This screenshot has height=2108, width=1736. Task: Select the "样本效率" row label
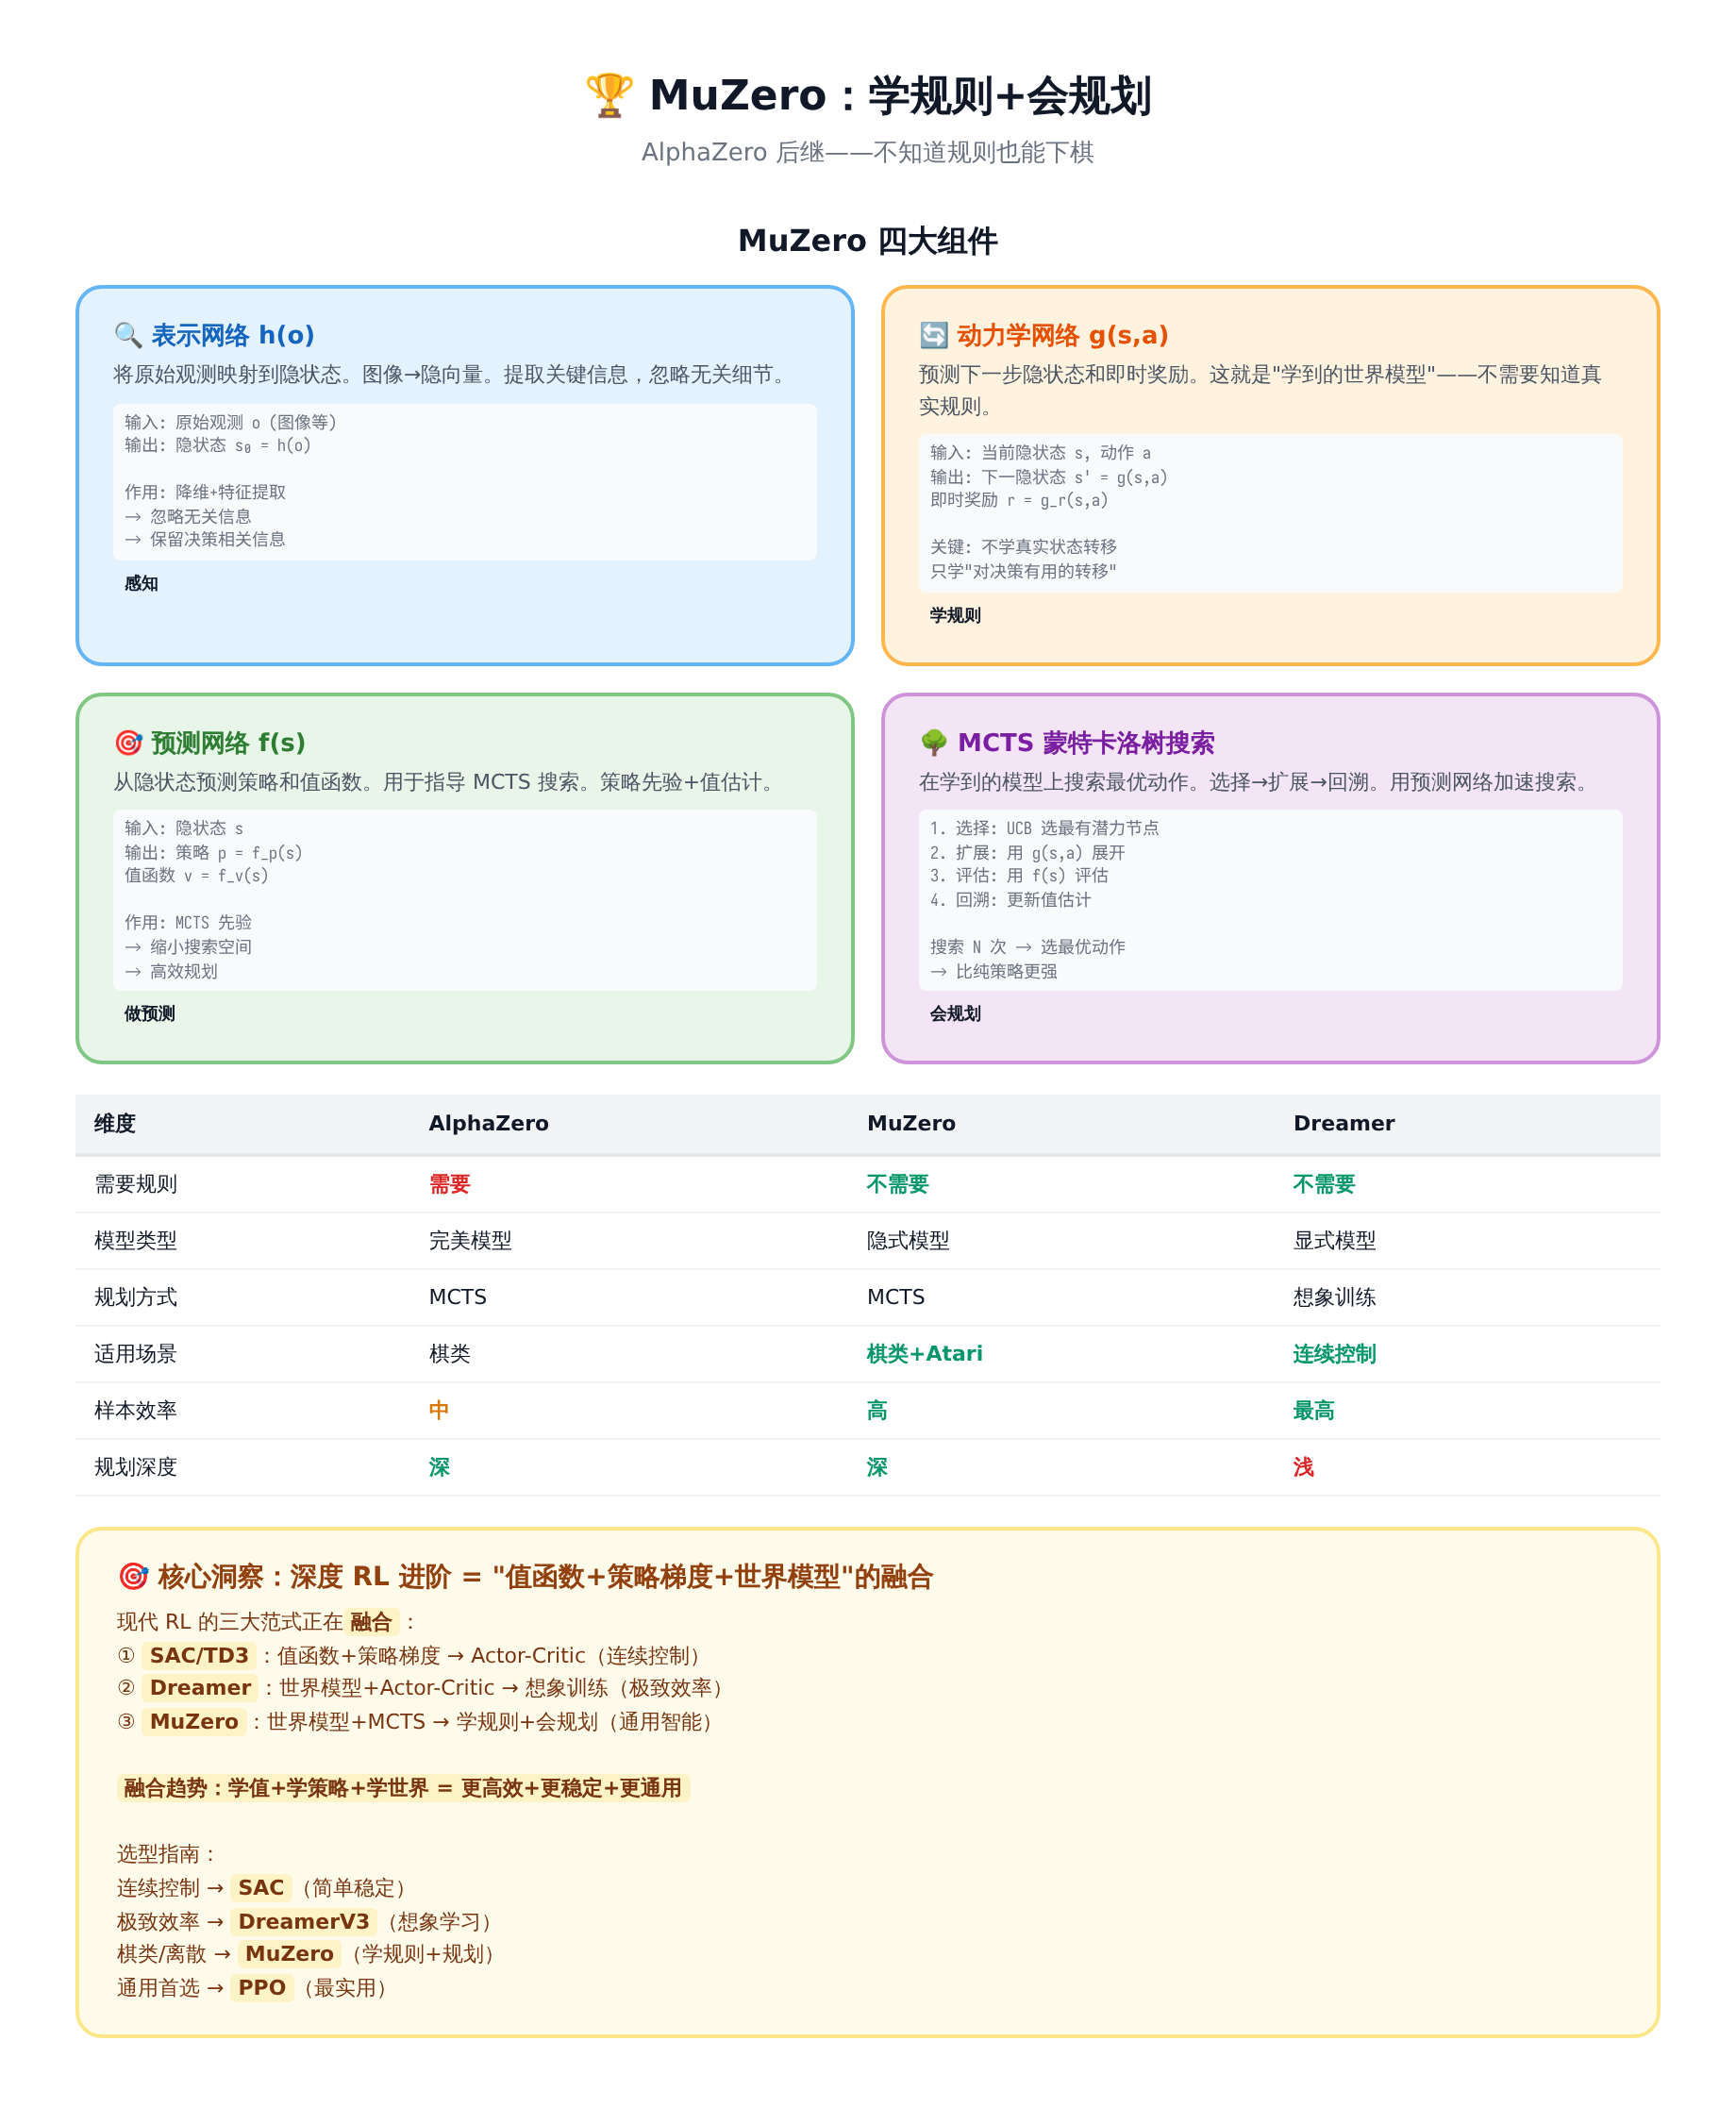[136, 1411]
